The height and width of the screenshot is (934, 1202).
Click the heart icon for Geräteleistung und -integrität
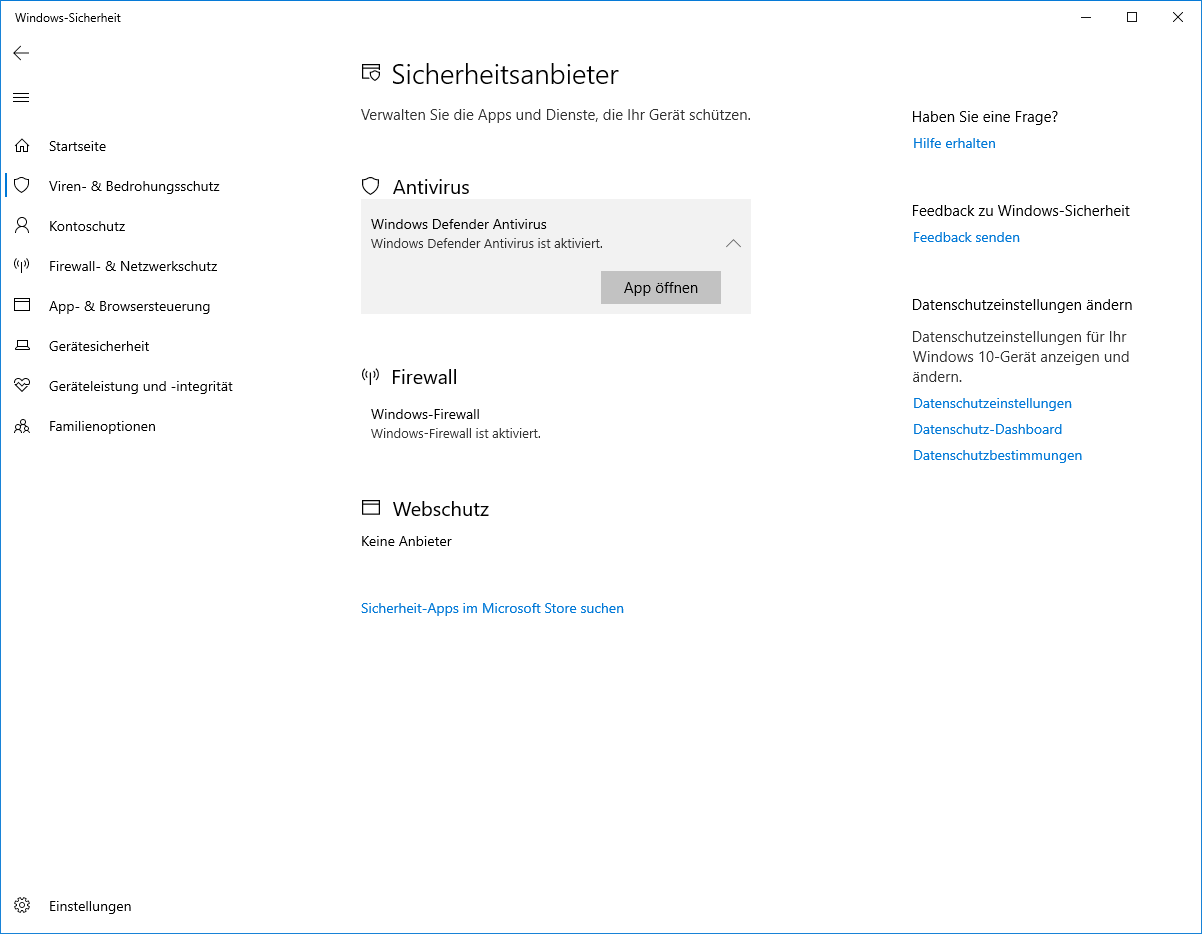click(x=22, y=386)
